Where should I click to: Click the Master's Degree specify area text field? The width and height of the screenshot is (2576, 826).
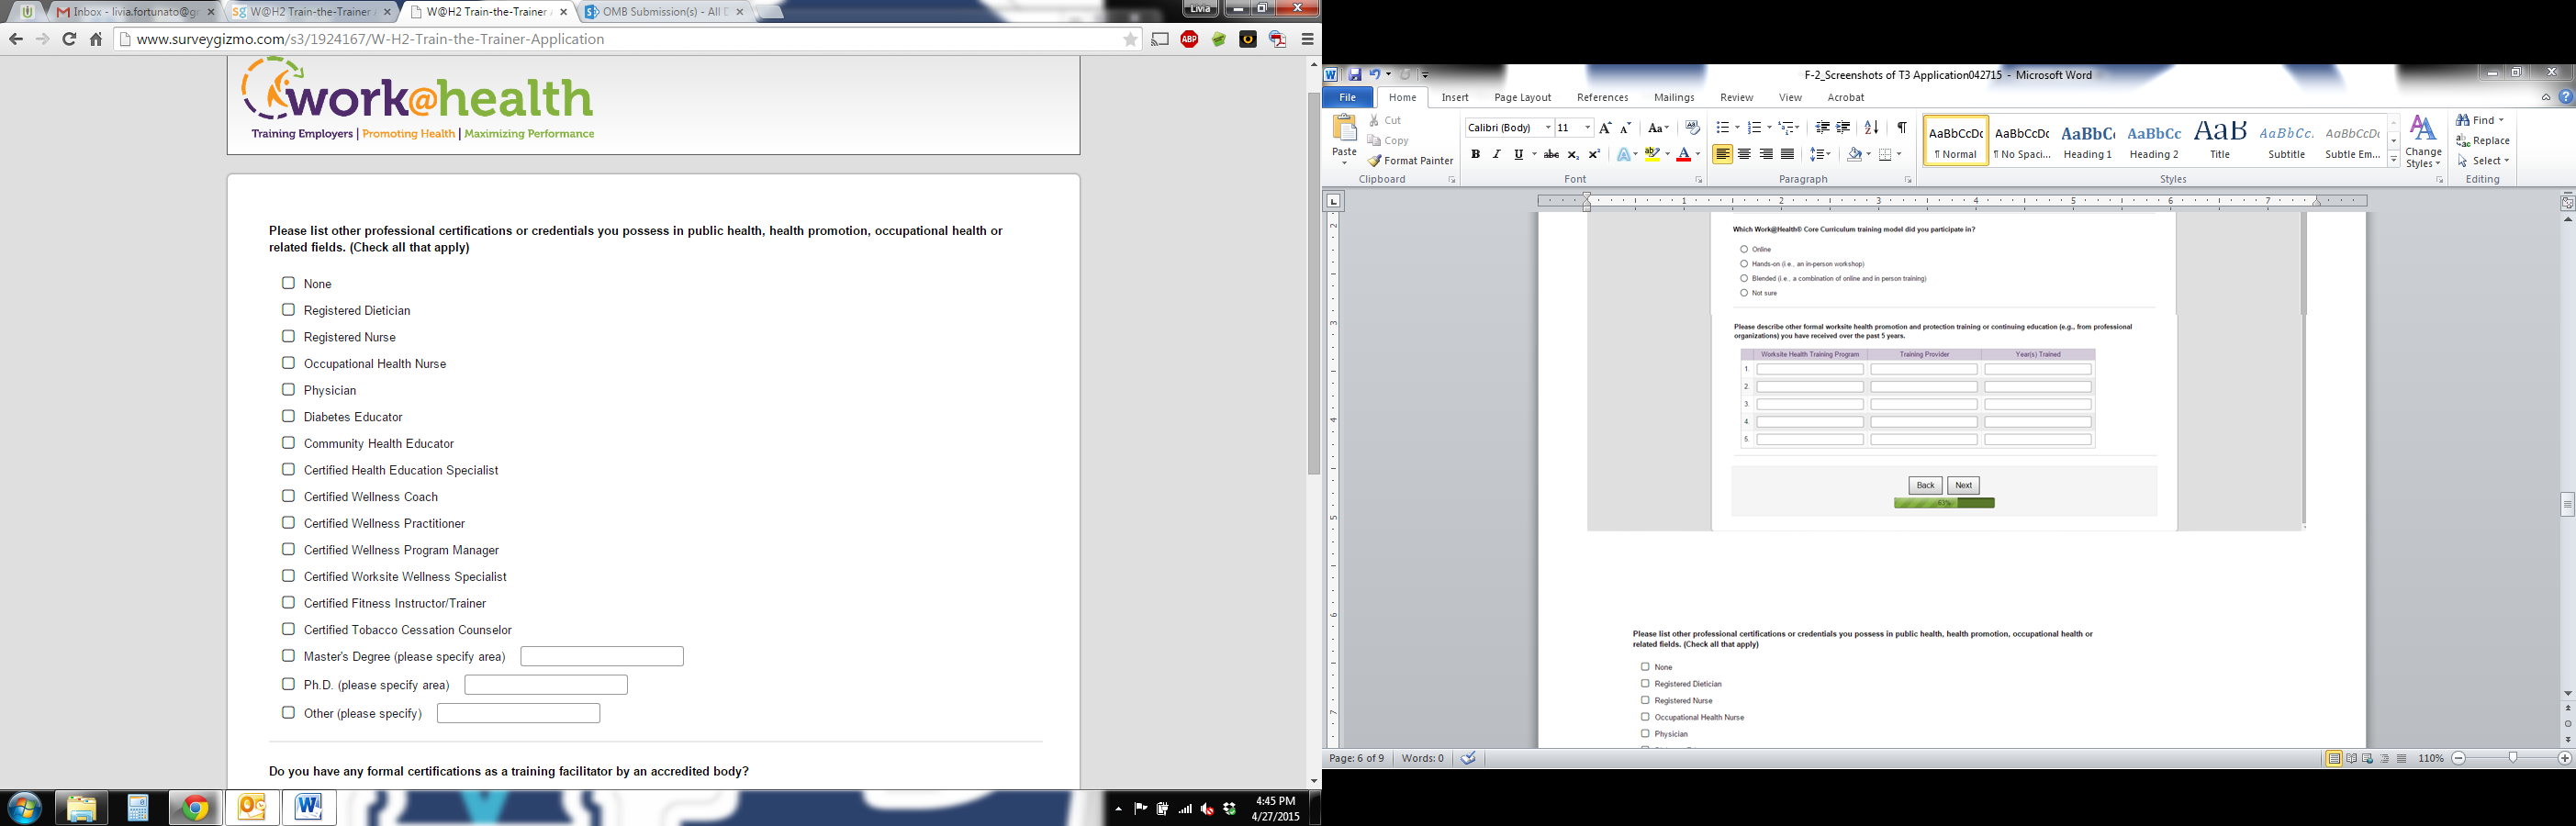coord(602,656)
